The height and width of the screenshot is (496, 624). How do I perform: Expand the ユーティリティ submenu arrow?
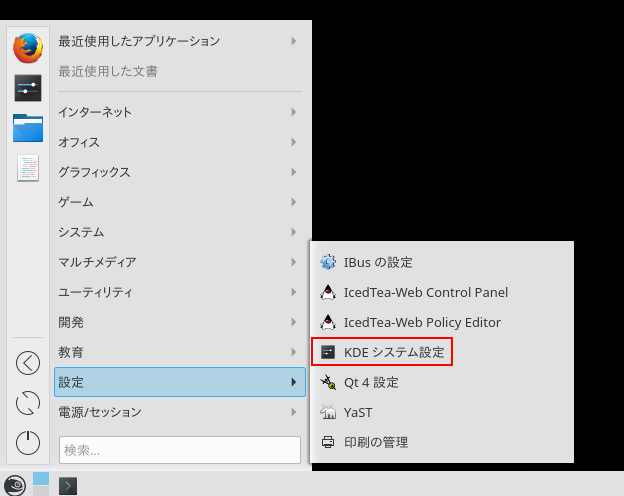(x=294, y=292)
